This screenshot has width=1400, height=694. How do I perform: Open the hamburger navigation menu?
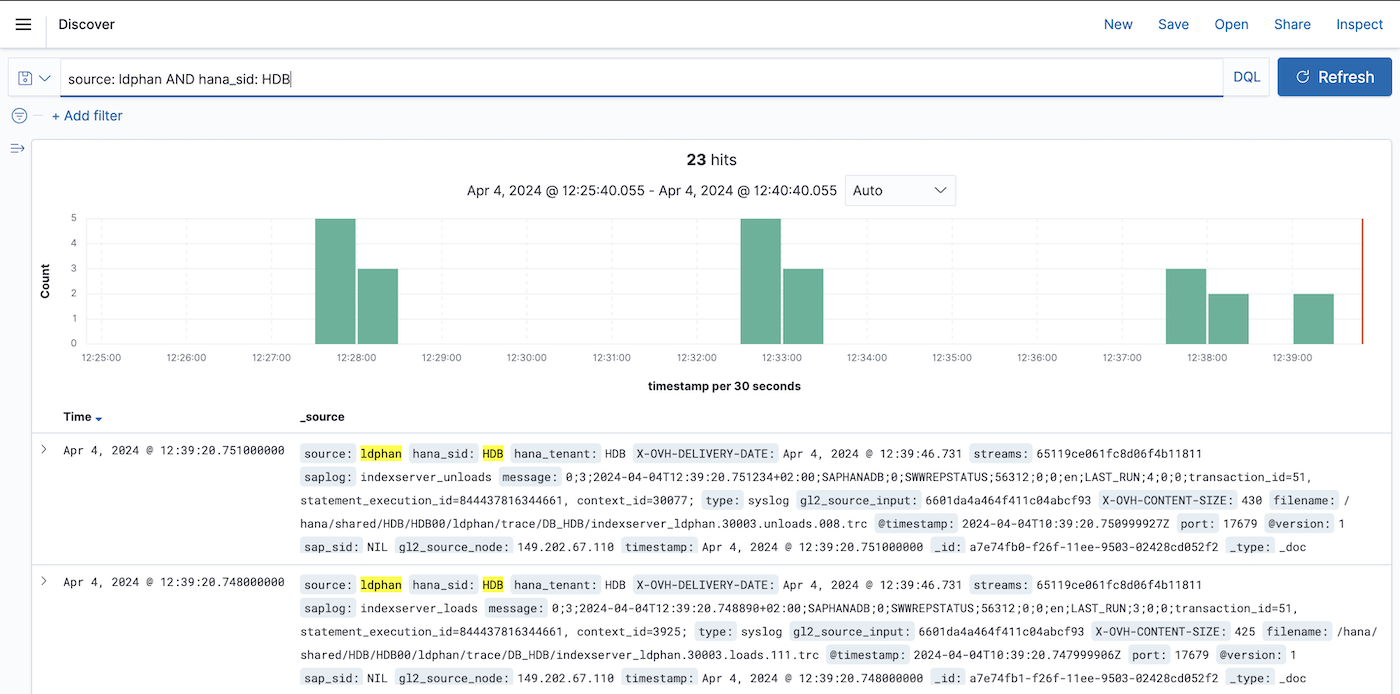(x=24, y=24)
